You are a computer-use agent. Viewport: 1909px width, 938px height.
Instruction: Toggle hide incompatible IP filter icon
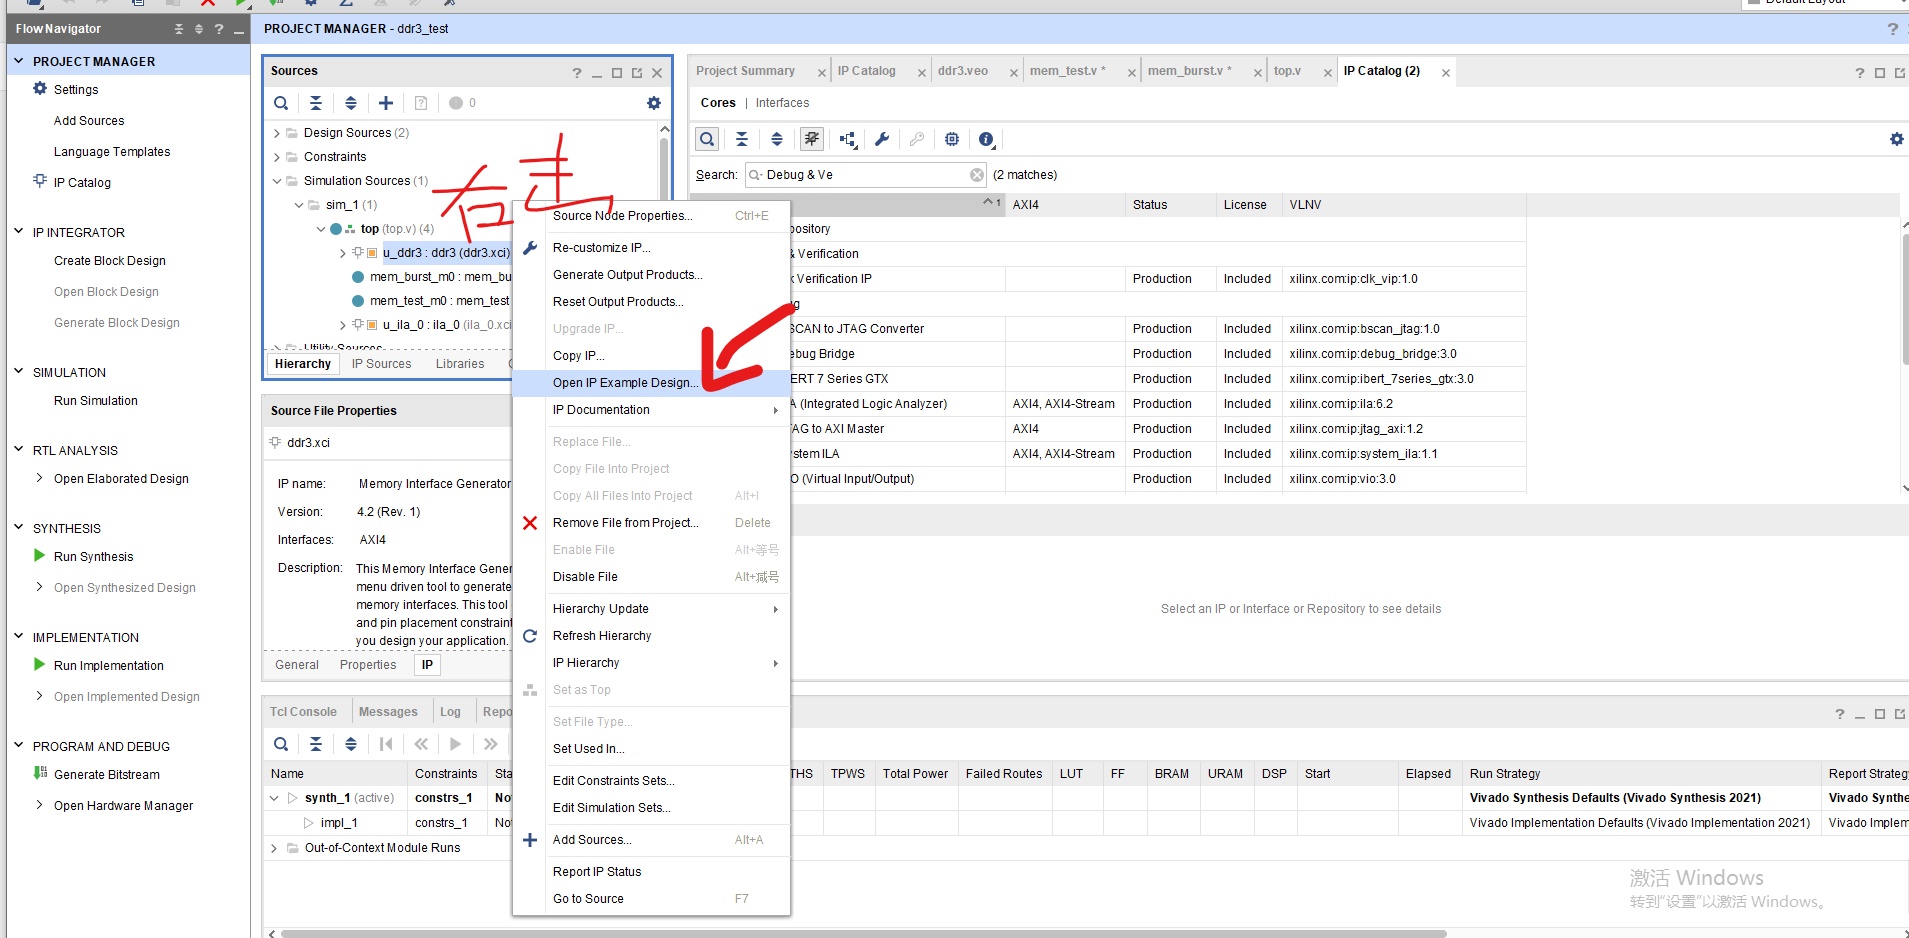tap(812, 139)
